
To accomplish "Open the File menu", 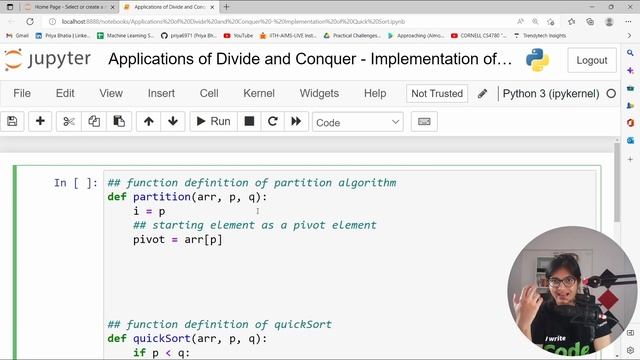I will pos(22,93).
